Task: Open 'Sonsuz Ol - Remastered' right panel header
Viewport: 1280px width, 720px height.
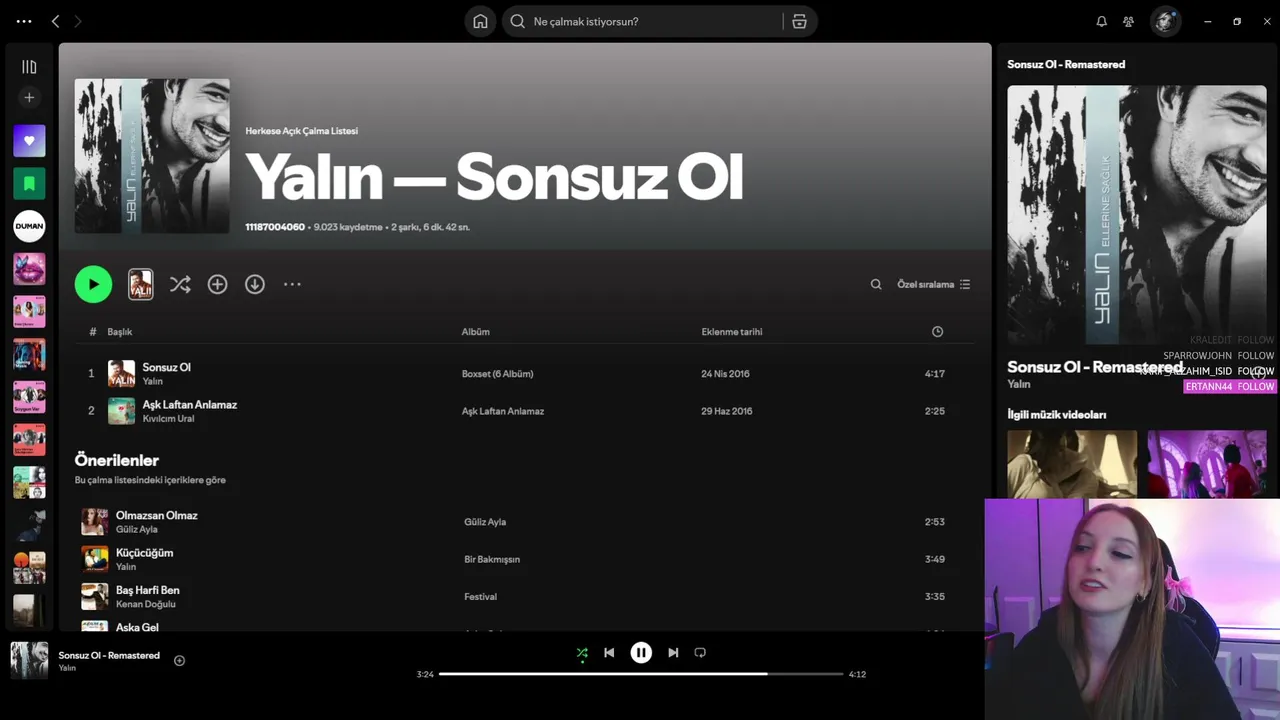Action: click(x=1066, y=64)
